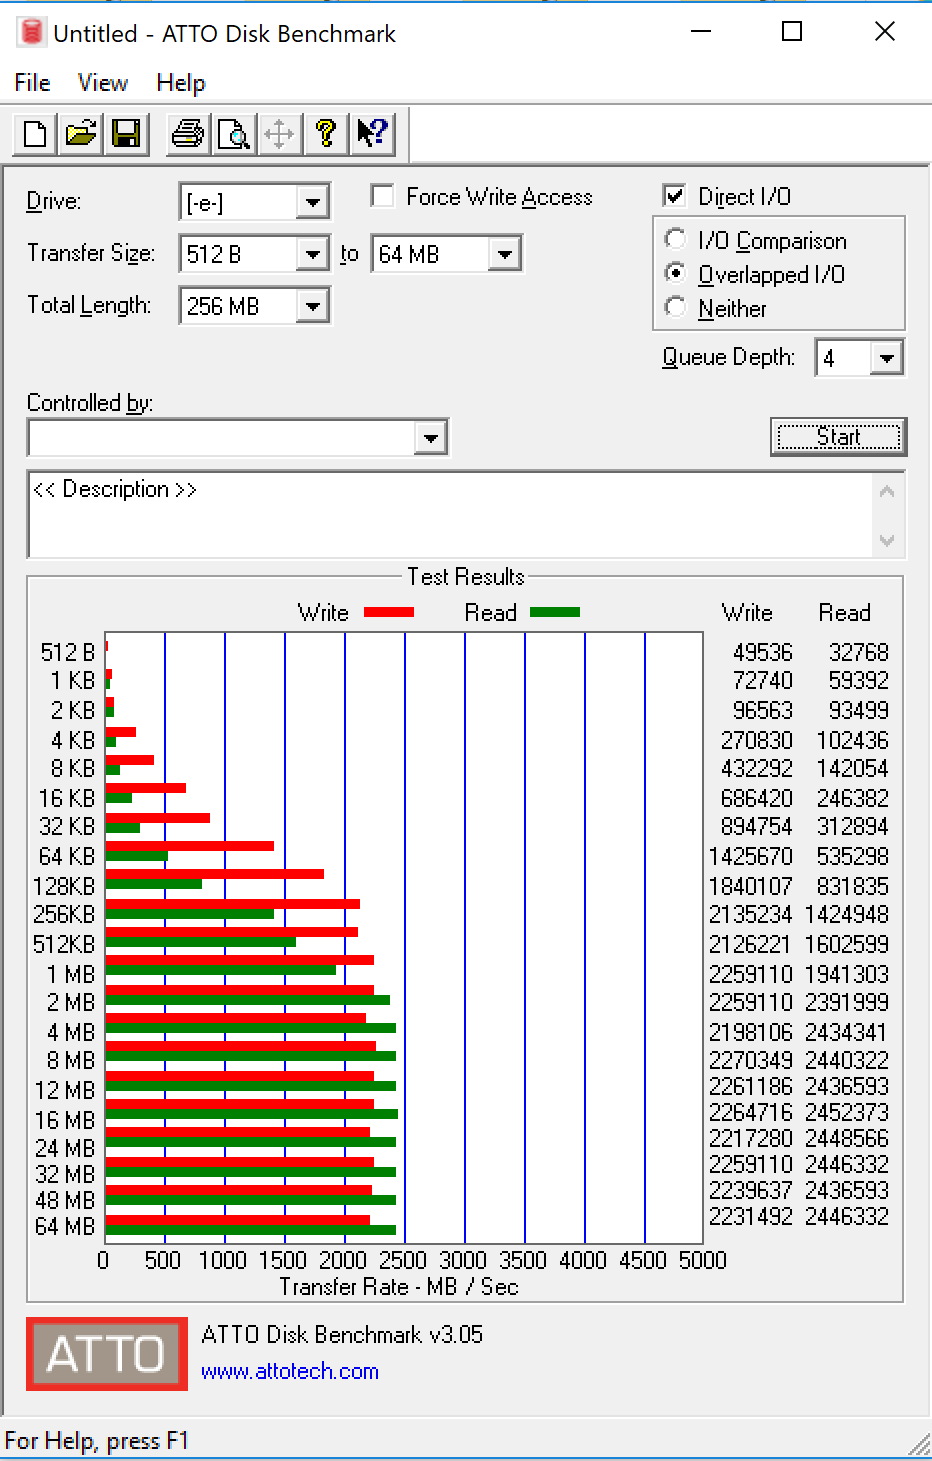Visit the www.attotech.com link
This screenshot has width=932, height=1461.
290,1371
